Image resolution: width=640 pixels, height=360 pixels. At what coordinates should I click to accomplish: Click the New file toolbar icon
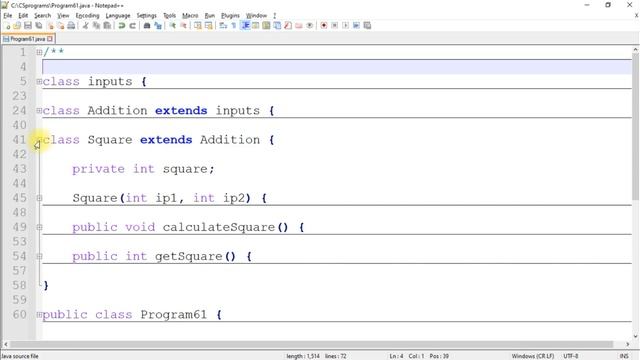tap(7, 25)
